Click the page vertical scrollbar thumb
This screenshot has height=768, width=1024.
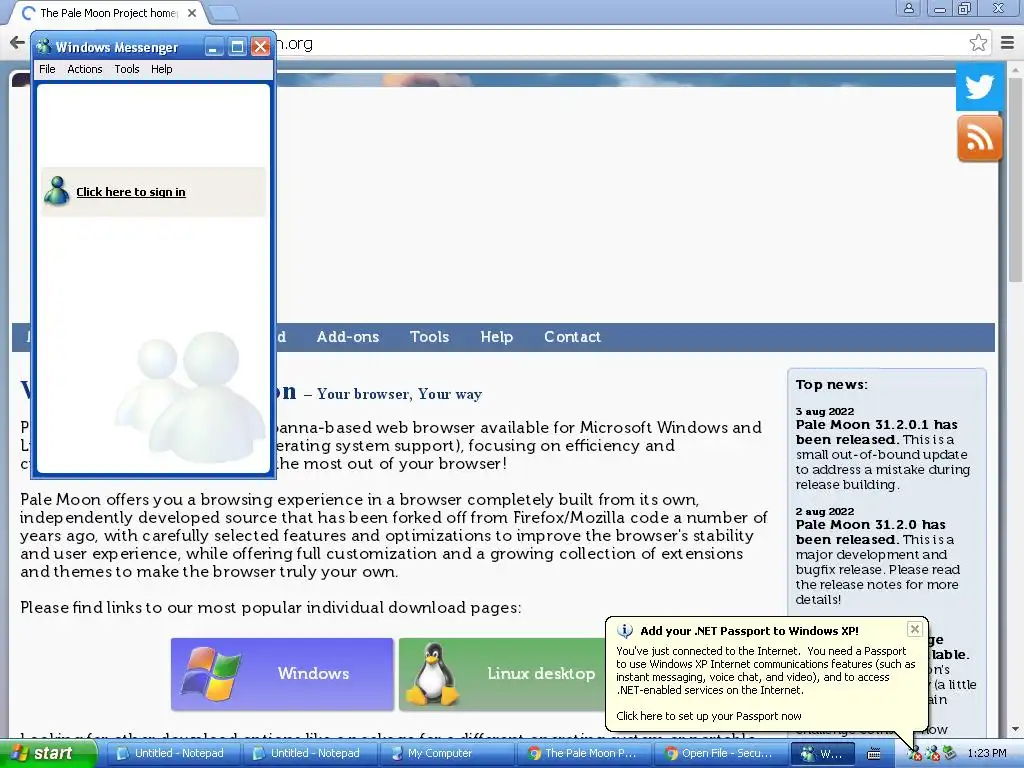coord(1014,180)
